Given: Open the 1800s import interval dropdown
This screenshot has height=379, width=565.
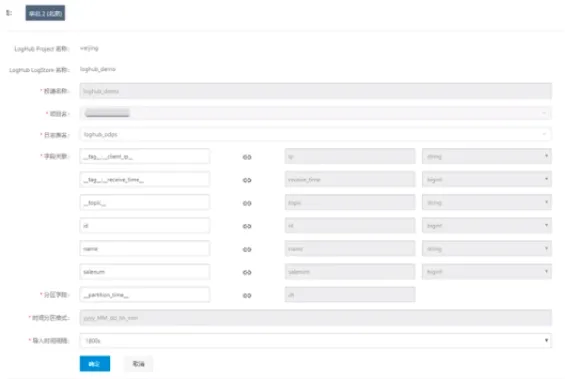Looking at the screenshot, I should point(316,340).
